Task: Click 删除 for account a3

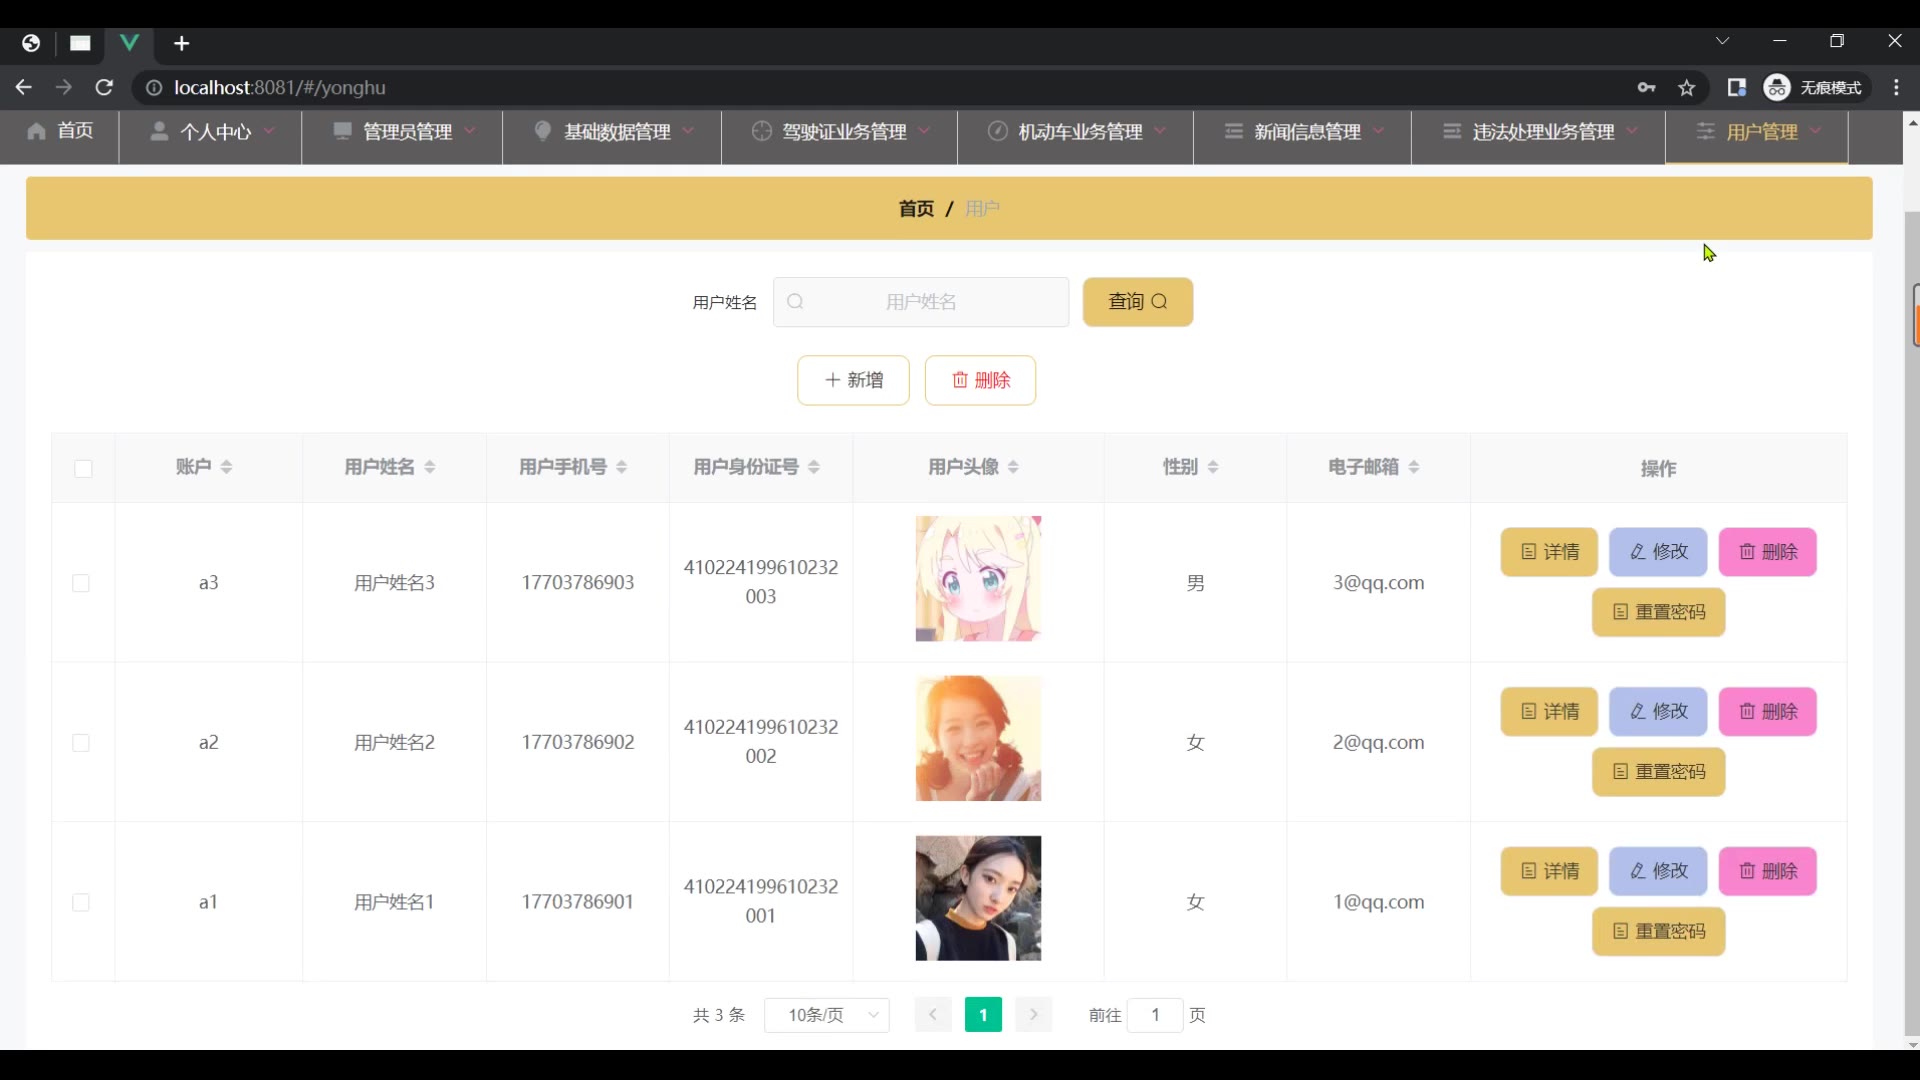Action: (x=1768, y=552)
